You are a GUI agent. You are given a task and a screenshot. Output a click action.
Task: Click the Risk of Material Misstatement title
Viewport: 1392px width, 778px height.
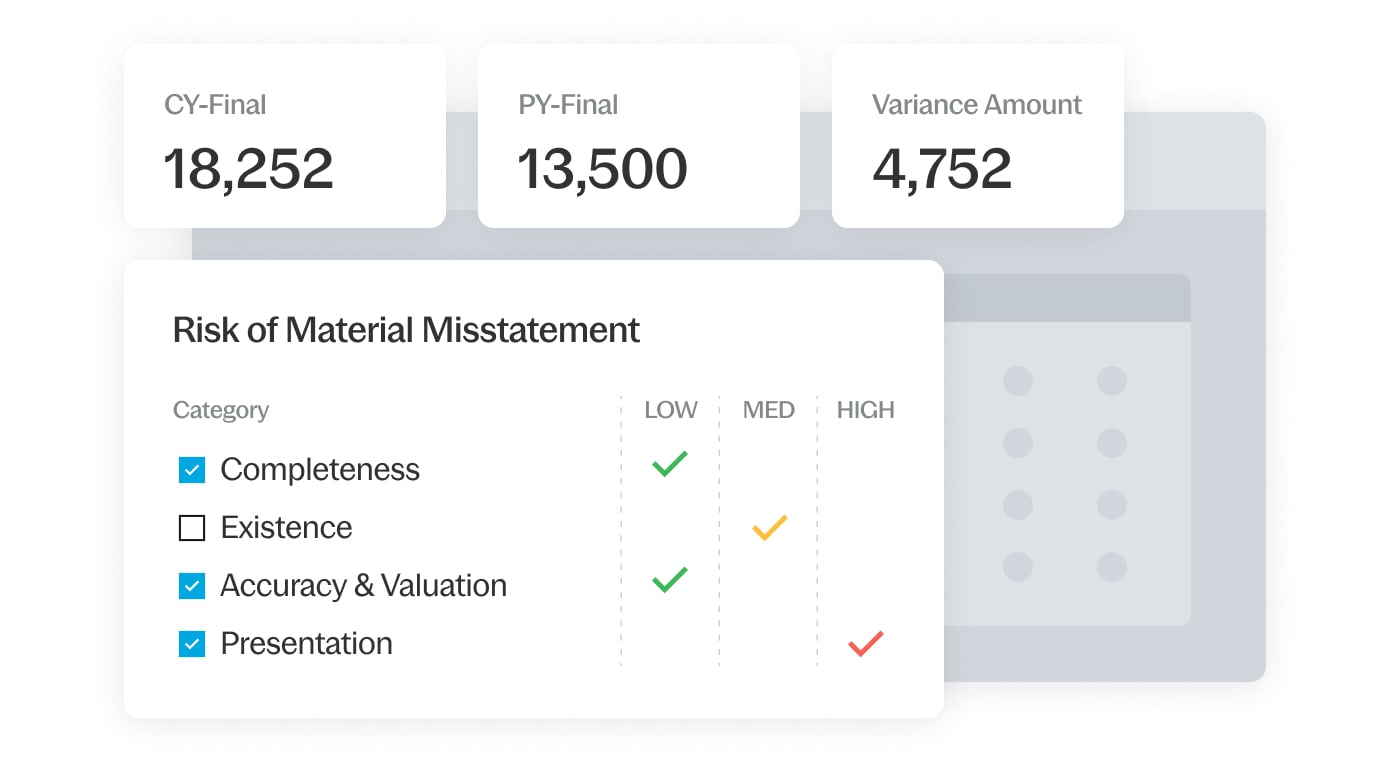406,330
